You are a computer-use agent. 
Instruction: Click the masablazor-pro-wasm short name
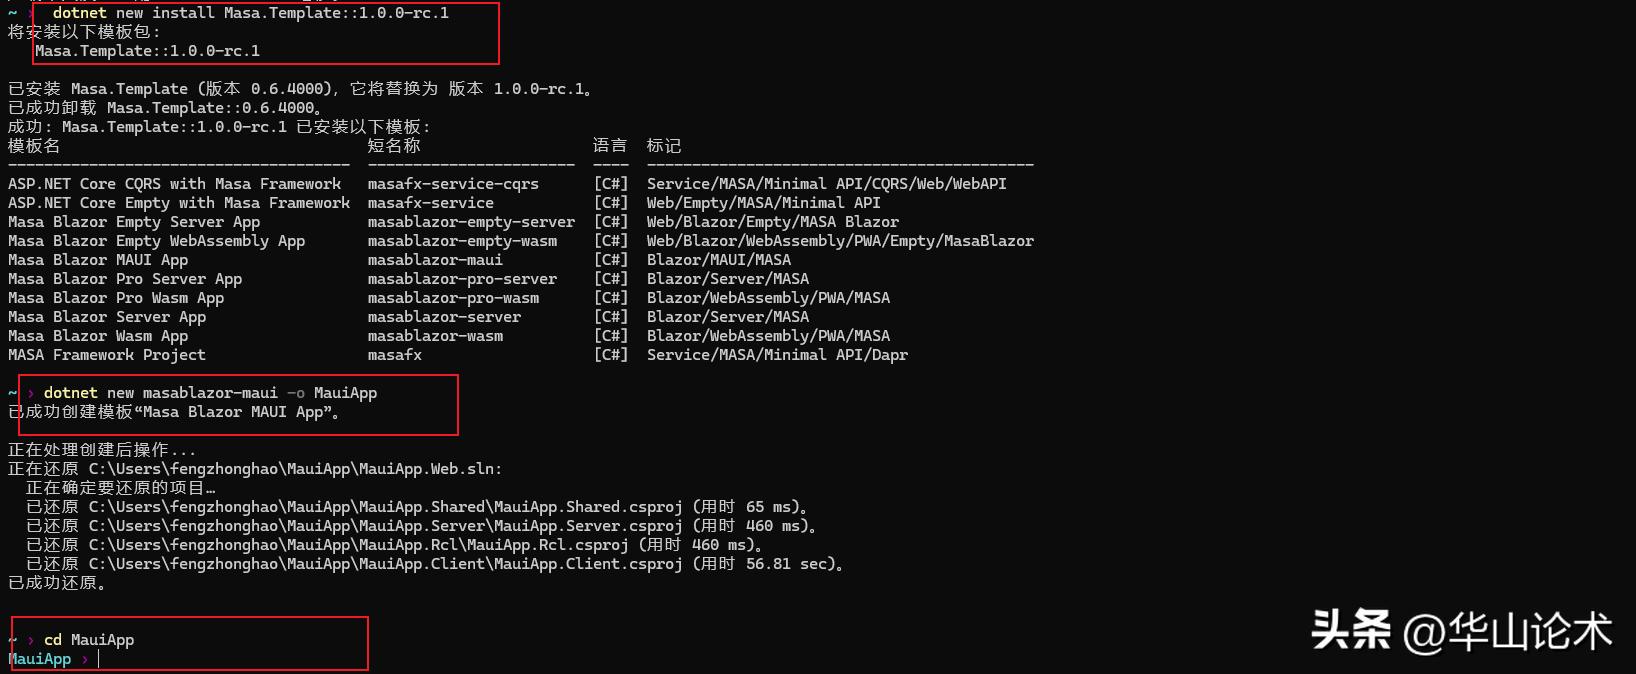pos(452,298)
